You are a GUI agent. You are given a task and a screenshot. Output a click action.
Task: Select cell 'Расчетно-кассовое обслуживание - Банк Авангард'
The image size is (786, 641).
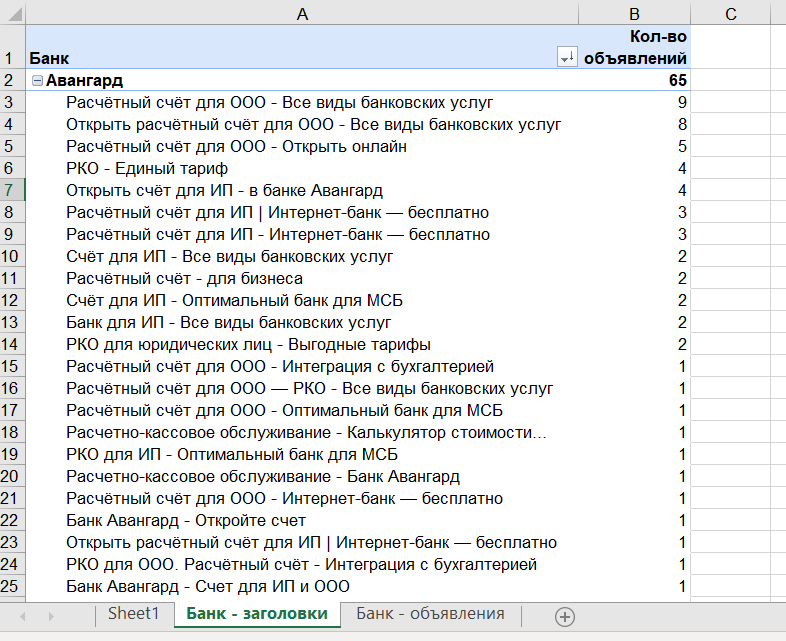coord(302,477)
